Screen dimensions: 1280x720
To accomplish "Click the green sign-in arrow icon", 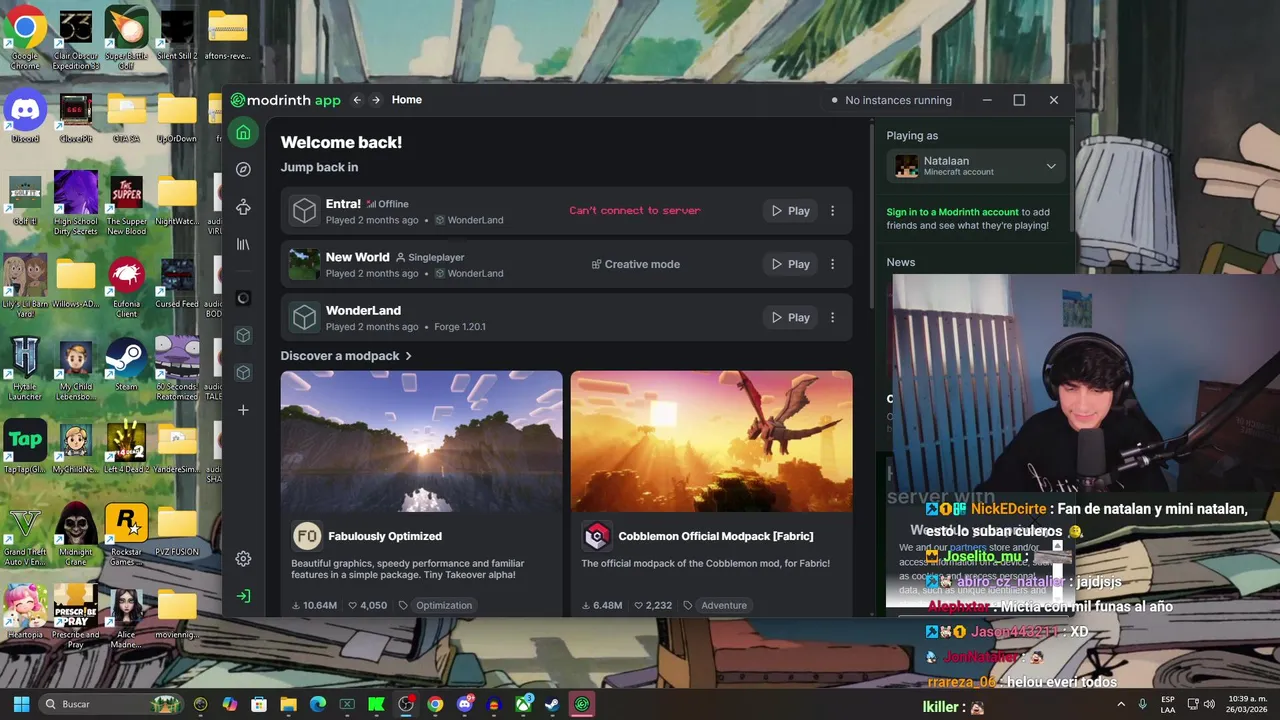I will [x=243, y=596].
